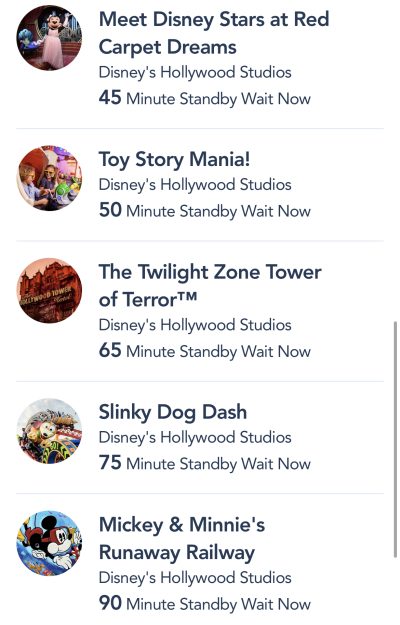Open the Slinky Dog Dash coaster thumbnail
Screen dimensions: 400x625
point(49,431)
